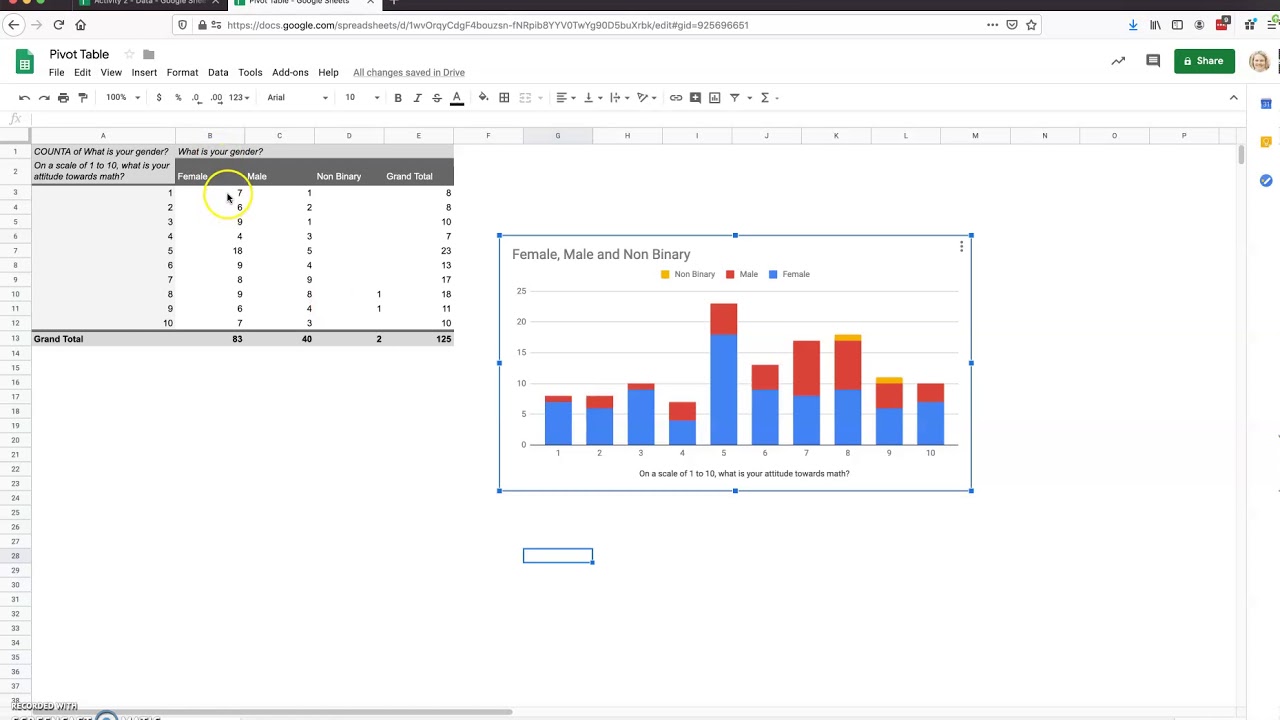Image resolution: width=1280 pixels, height=720 pixels.
Task: Open the zoom level dropdown
Action: [x=123, y=97]
